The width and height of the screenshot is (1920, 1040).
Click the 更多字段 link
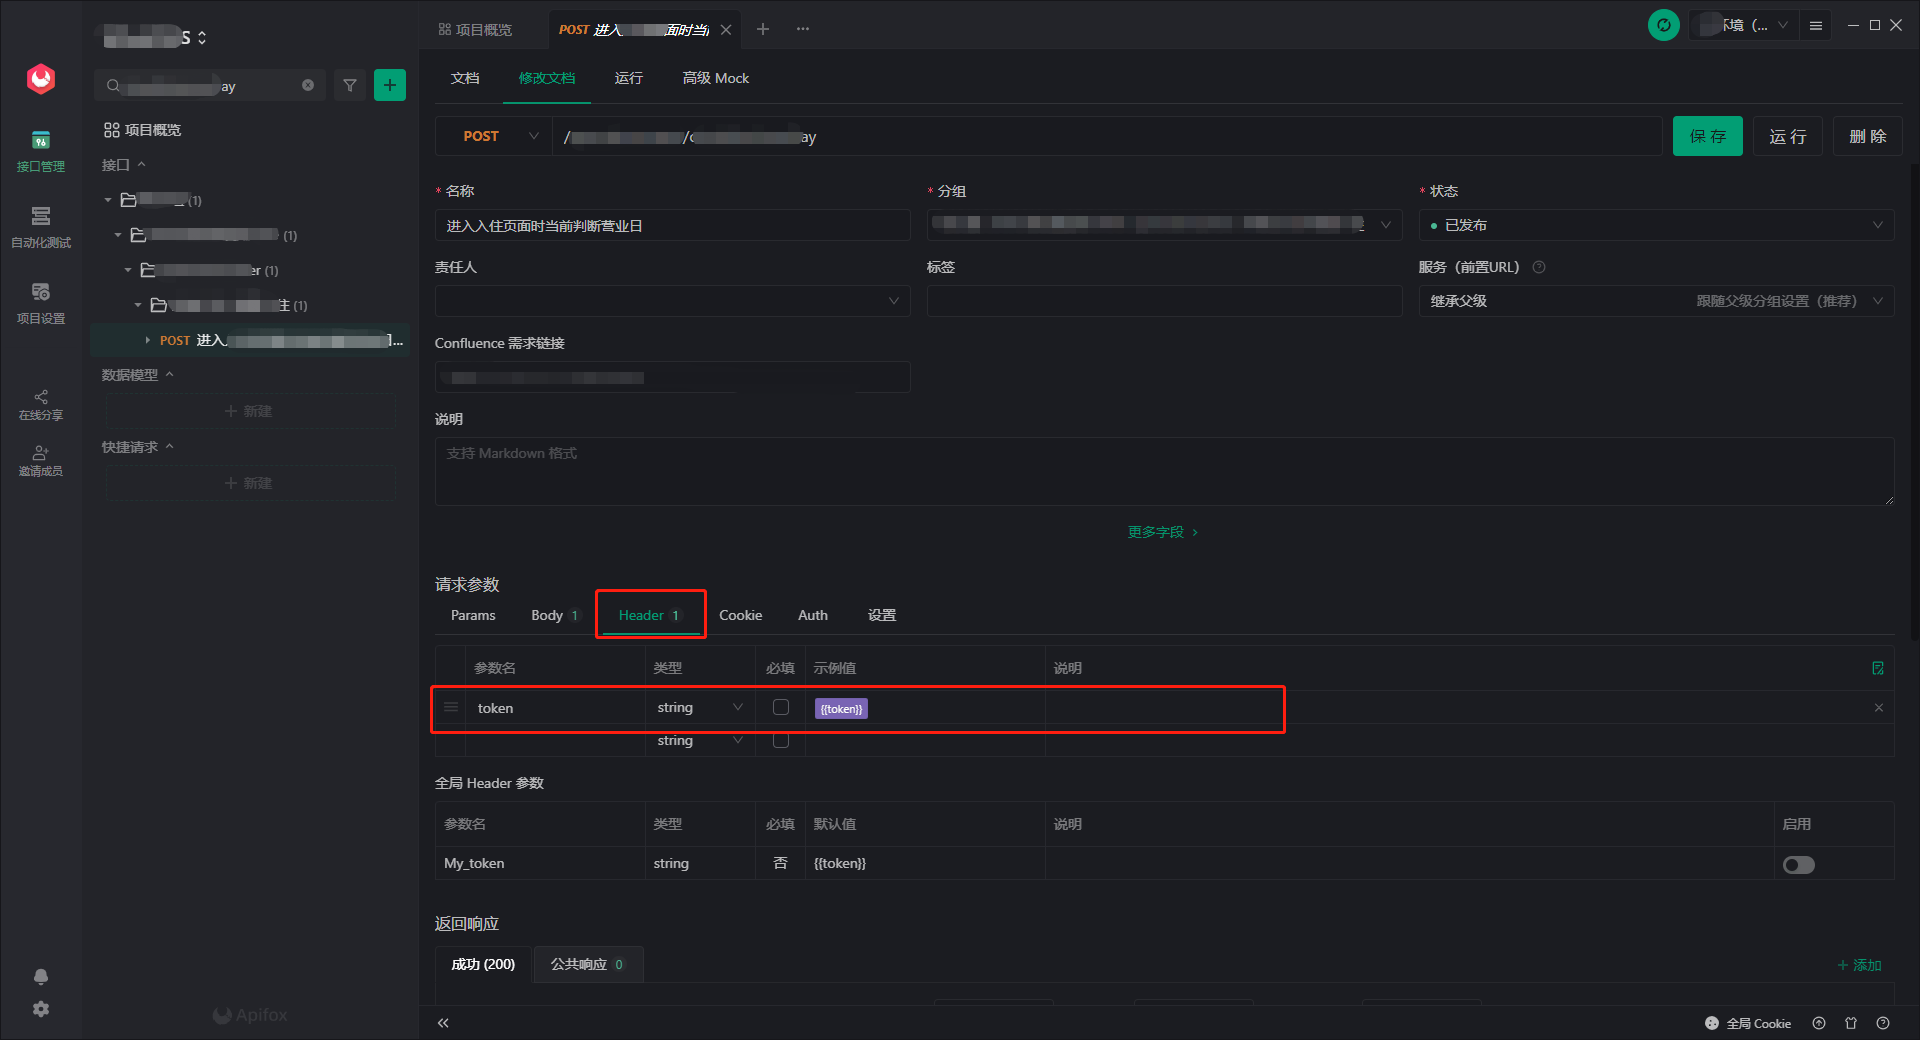point(1163,532)
